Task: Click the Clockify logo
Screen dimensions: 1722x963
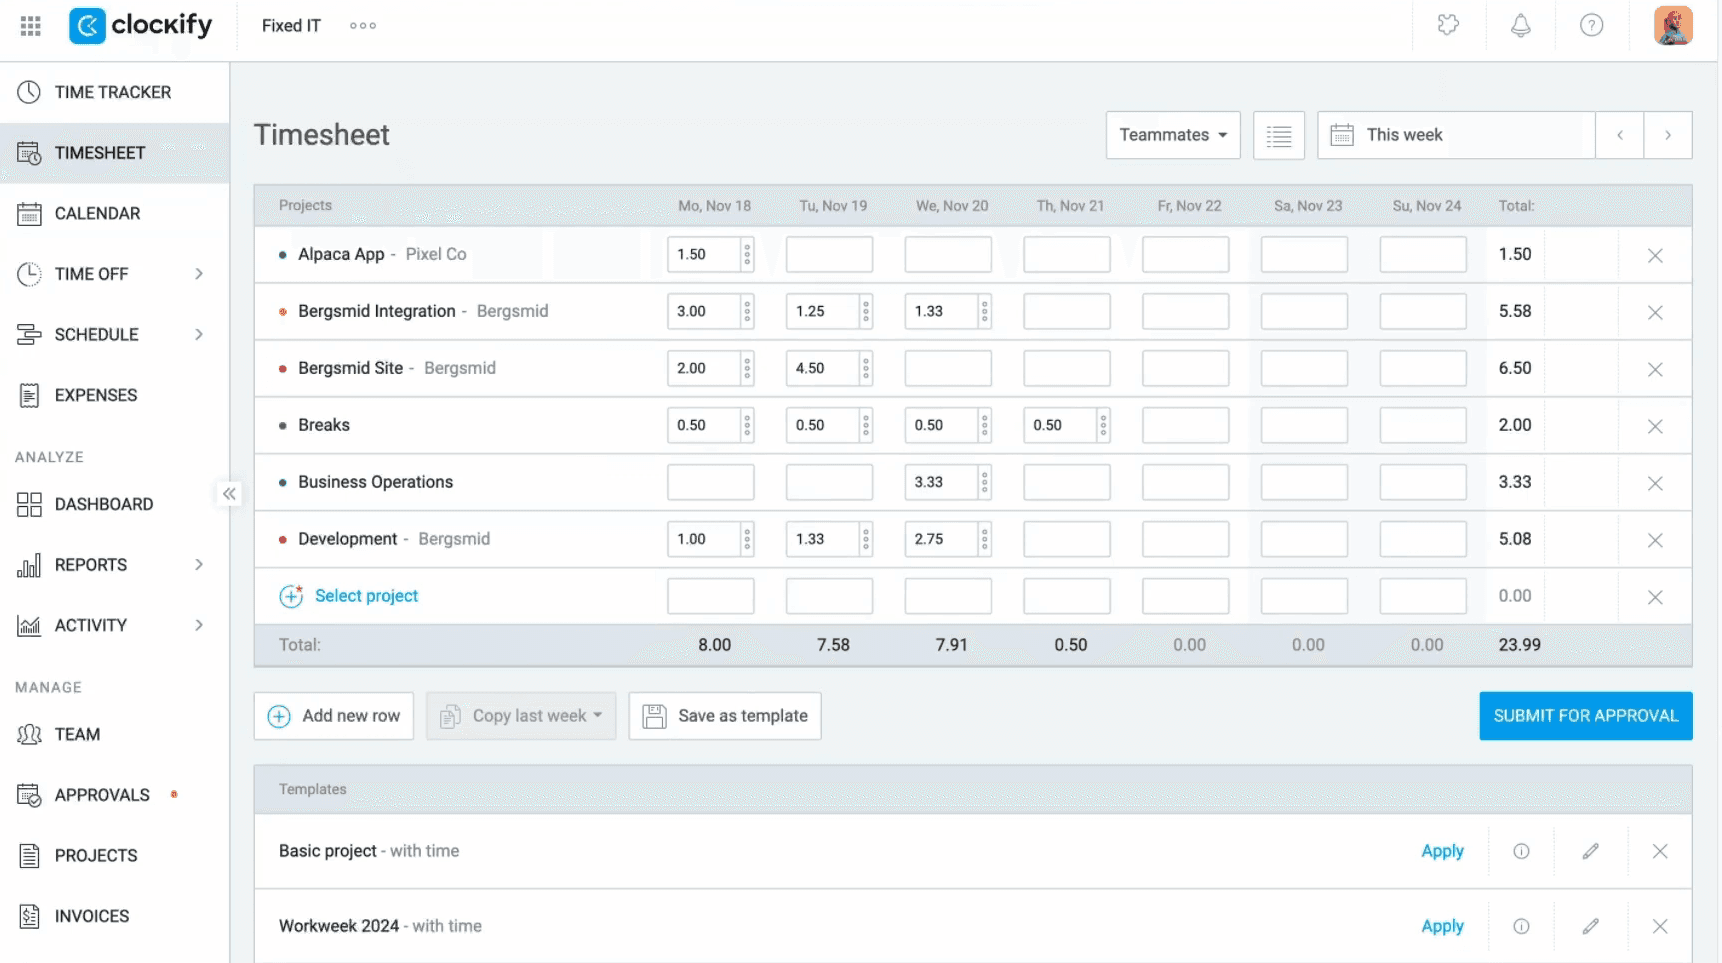Action: pyautogui.click(x=141, y=26)
